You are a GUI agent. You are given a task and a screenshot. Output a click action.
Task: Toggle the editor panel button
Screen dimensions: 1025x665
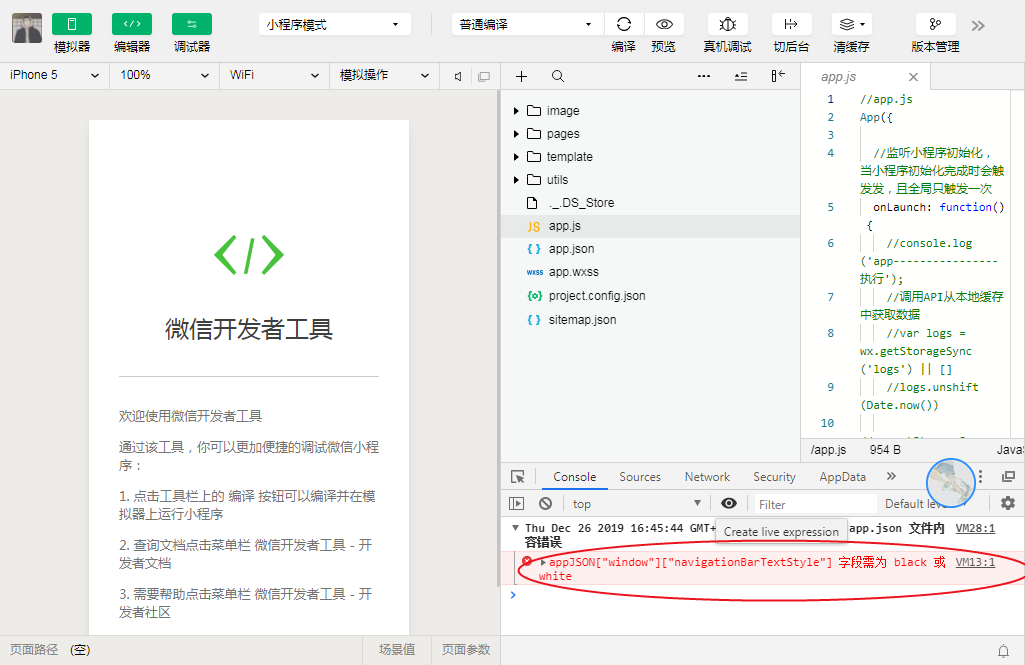click(132, 24)
